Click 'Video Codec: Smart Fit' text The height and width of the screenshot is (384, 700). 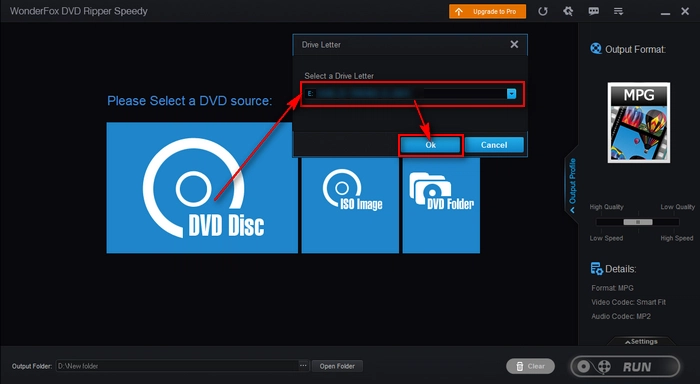[x=628, y=302]
